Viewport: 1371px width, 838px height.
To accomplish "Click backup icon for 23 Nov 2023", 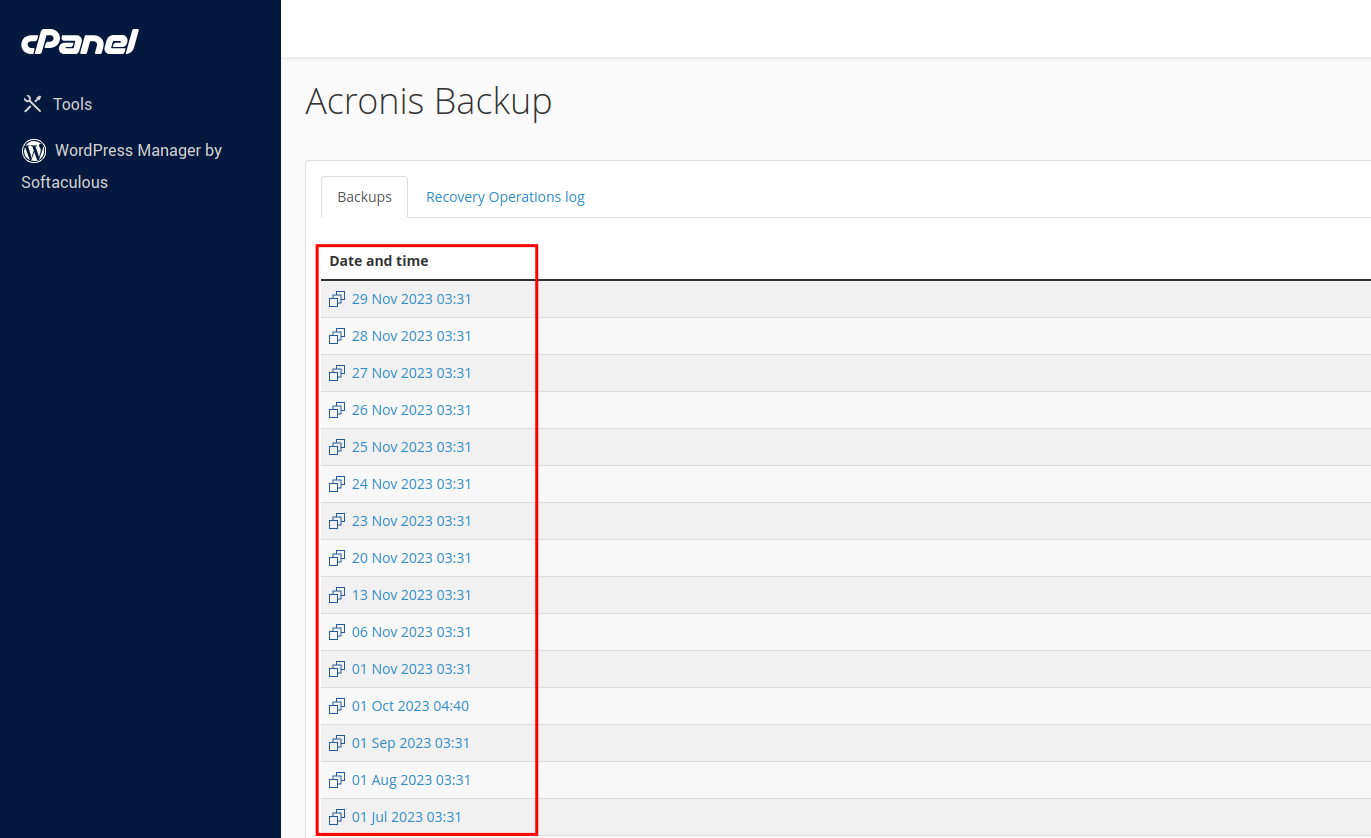I will click(x=337, y=521).
